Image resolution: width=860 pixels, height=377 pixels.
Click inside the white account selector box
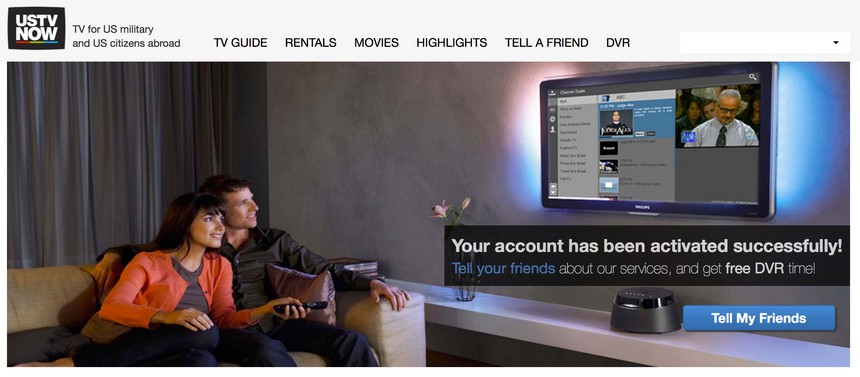point(765,42)
